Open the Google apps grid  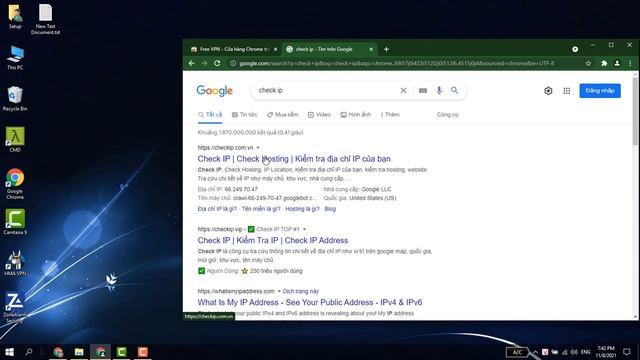coord(567,91)
